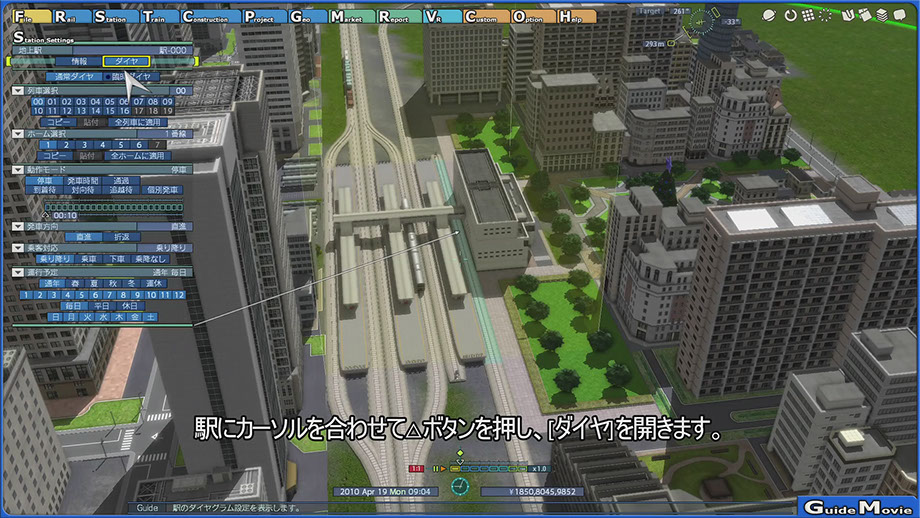Click the teal clock icon
This screenshot has height=518, width=920.
click(460, 486)
